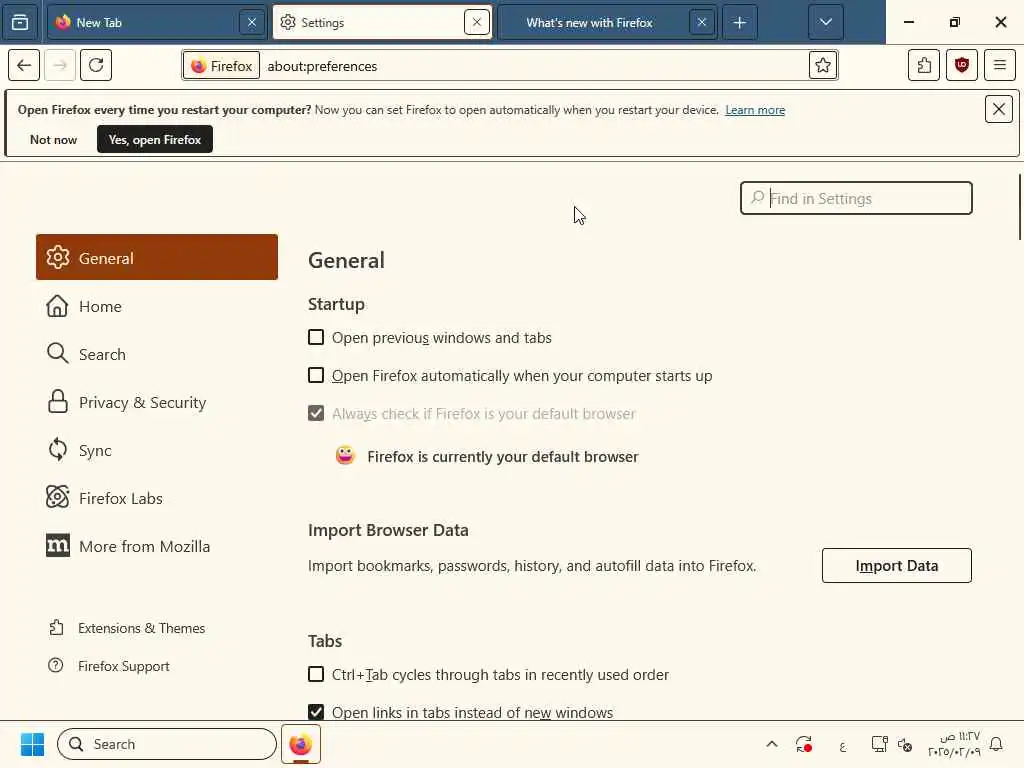Click the Arabic input language indicator
This screenshot has height=768, width=1024.
(x=842, y=745)
